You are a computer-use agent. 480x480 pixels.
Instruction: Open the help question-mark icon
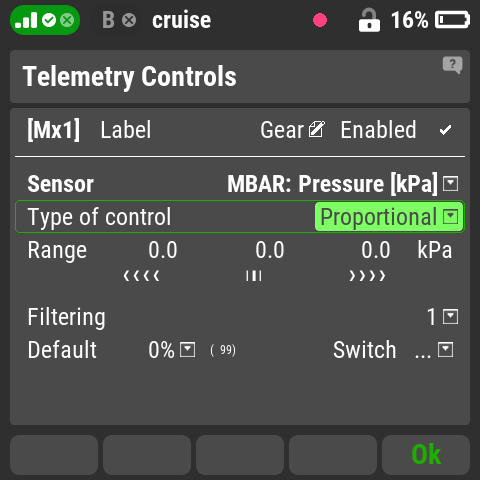[452, 65]
